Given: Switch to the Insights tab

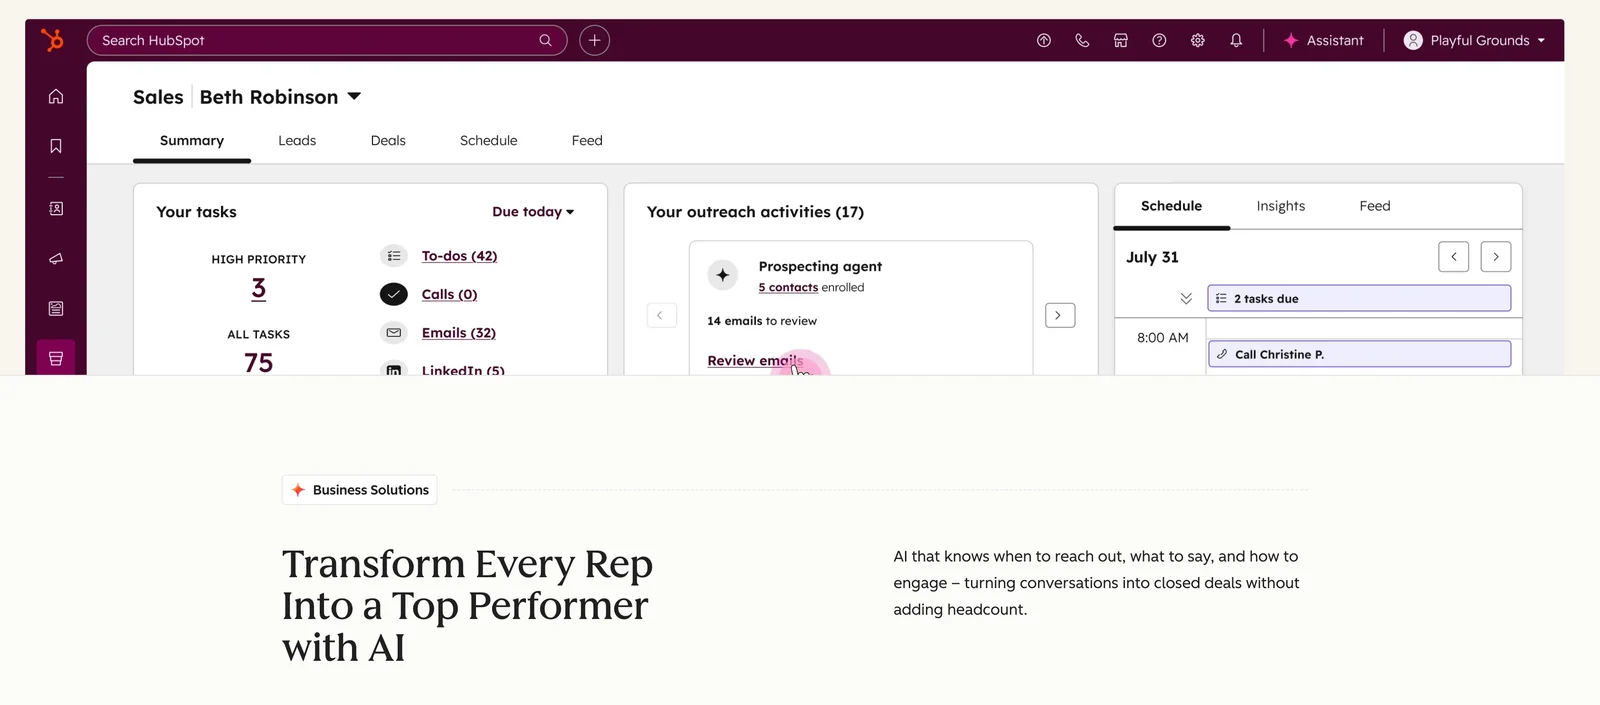Looking at the screenshot, I should [x=1280, y=206].
